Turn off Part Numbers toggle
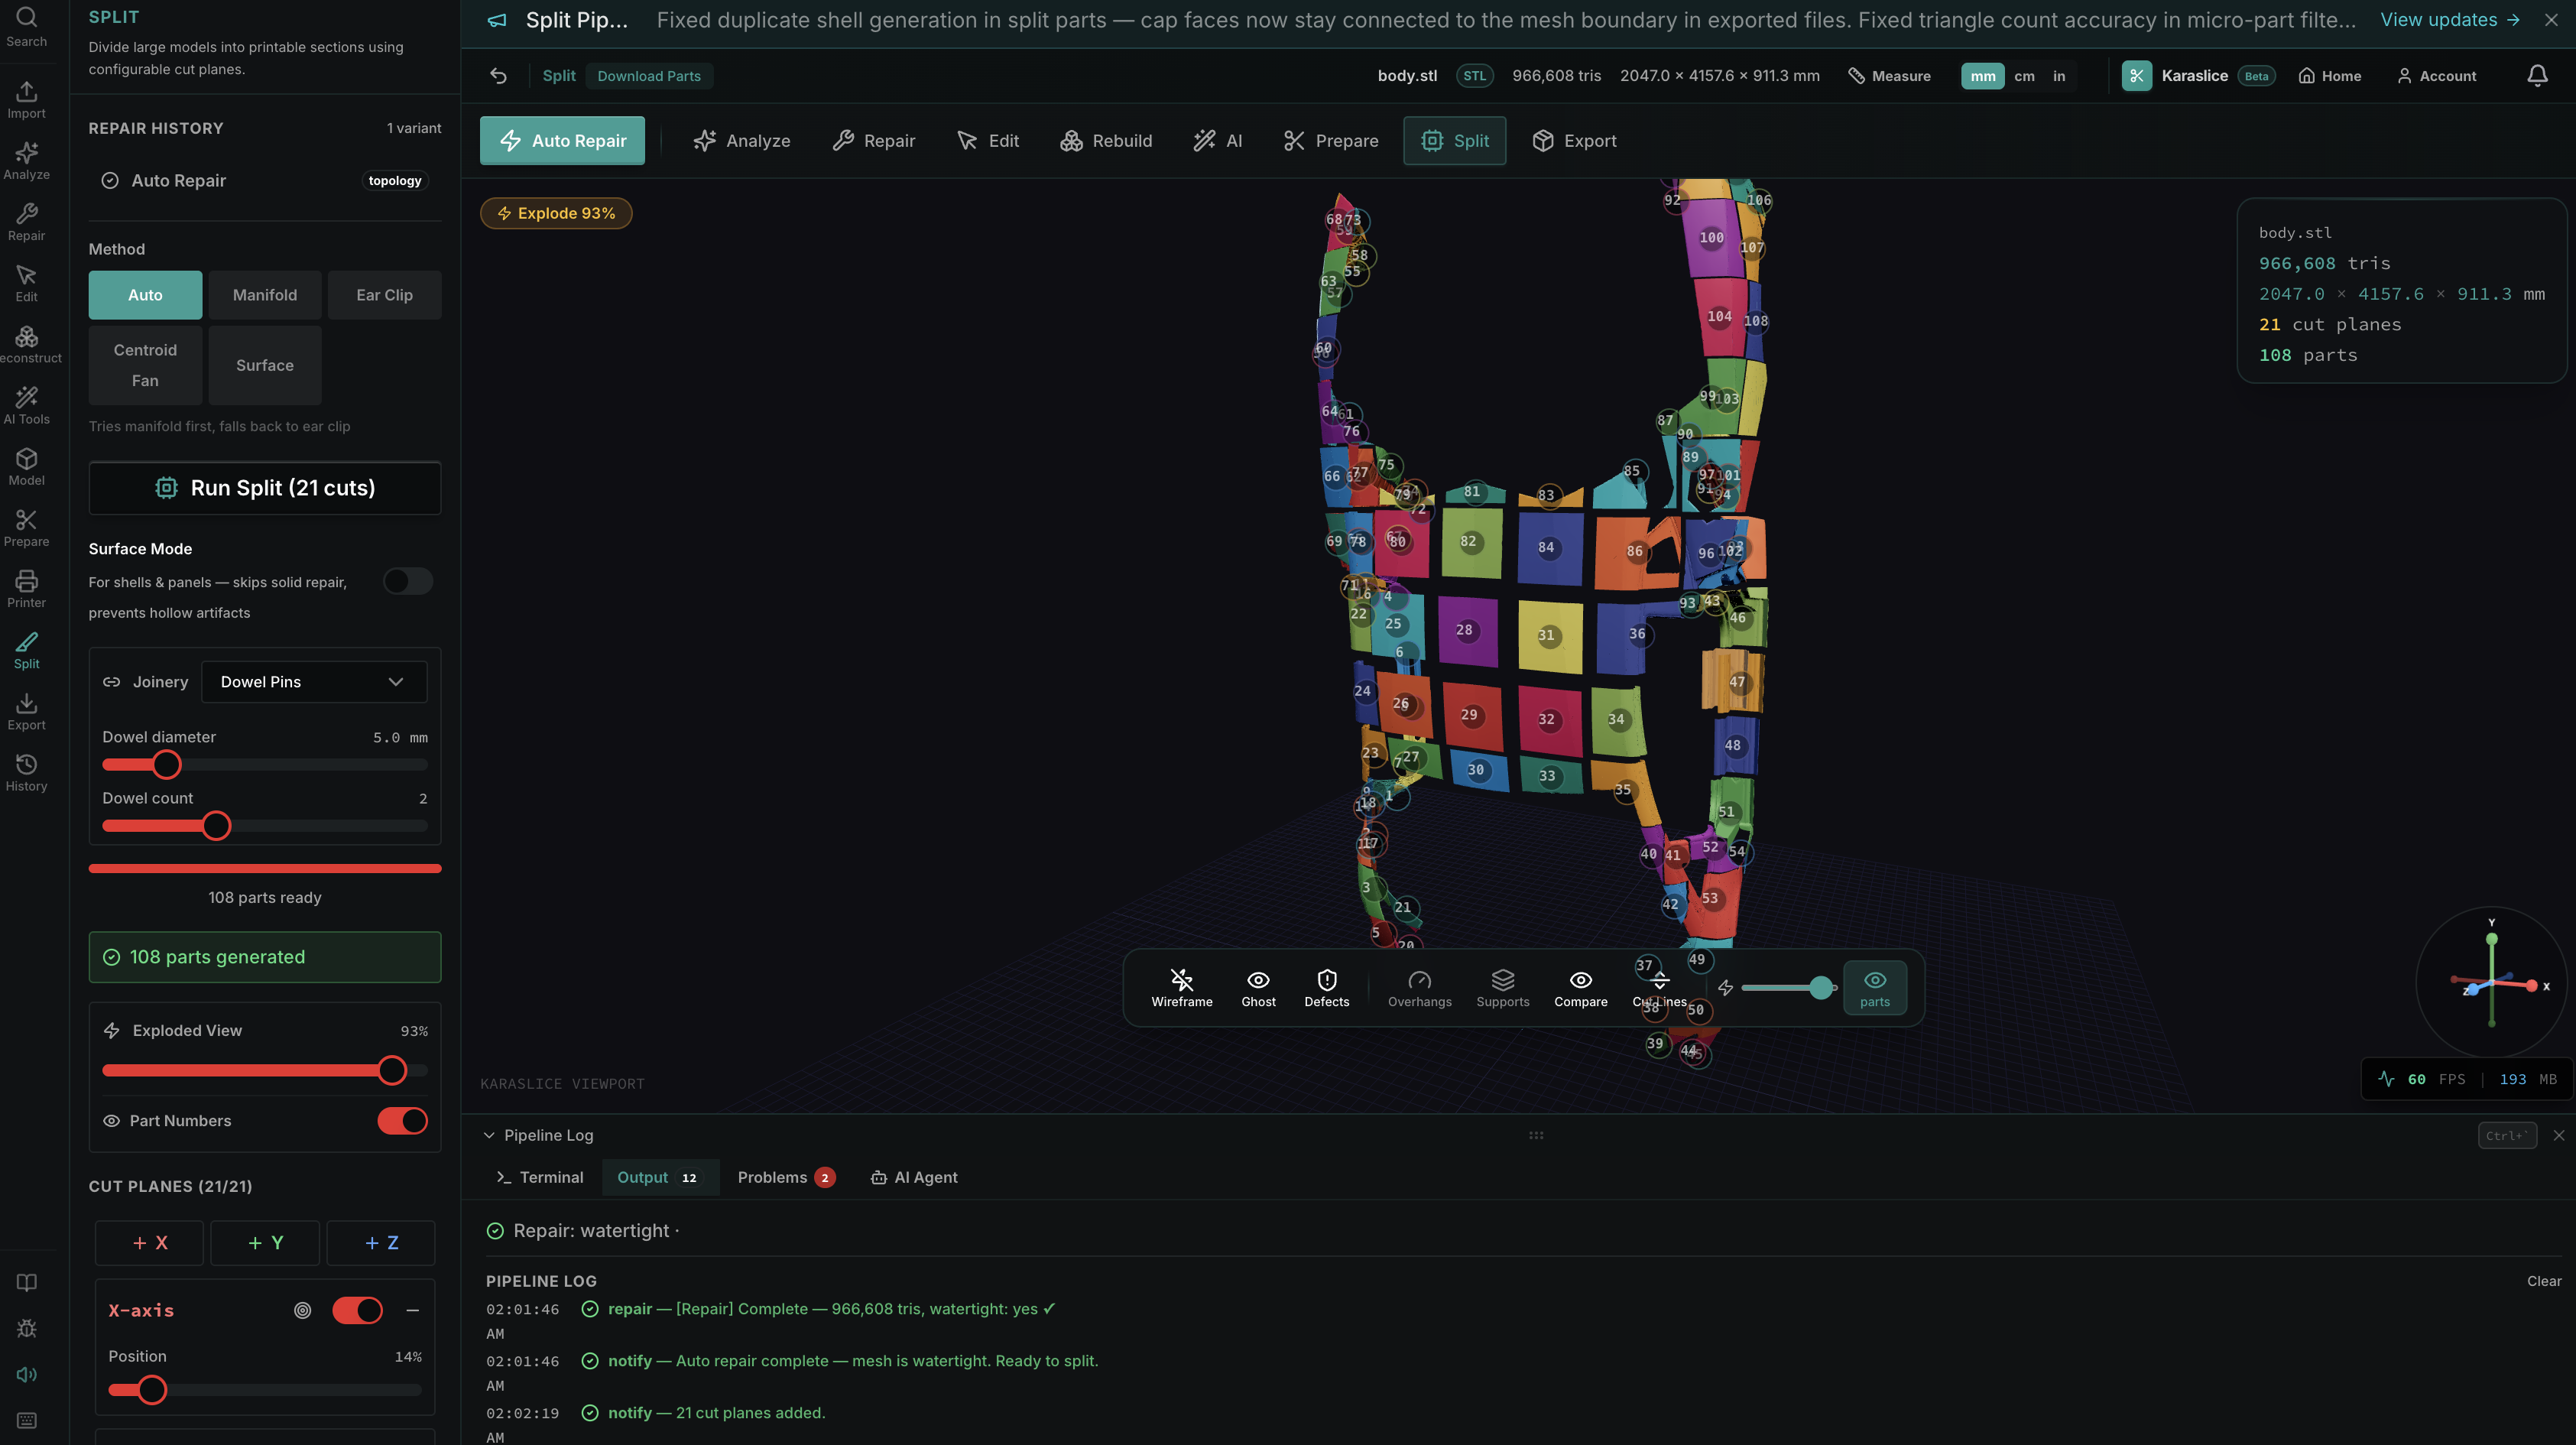The width and height of the screenshot is (2576, 1445). click(x=402, y=1121)
